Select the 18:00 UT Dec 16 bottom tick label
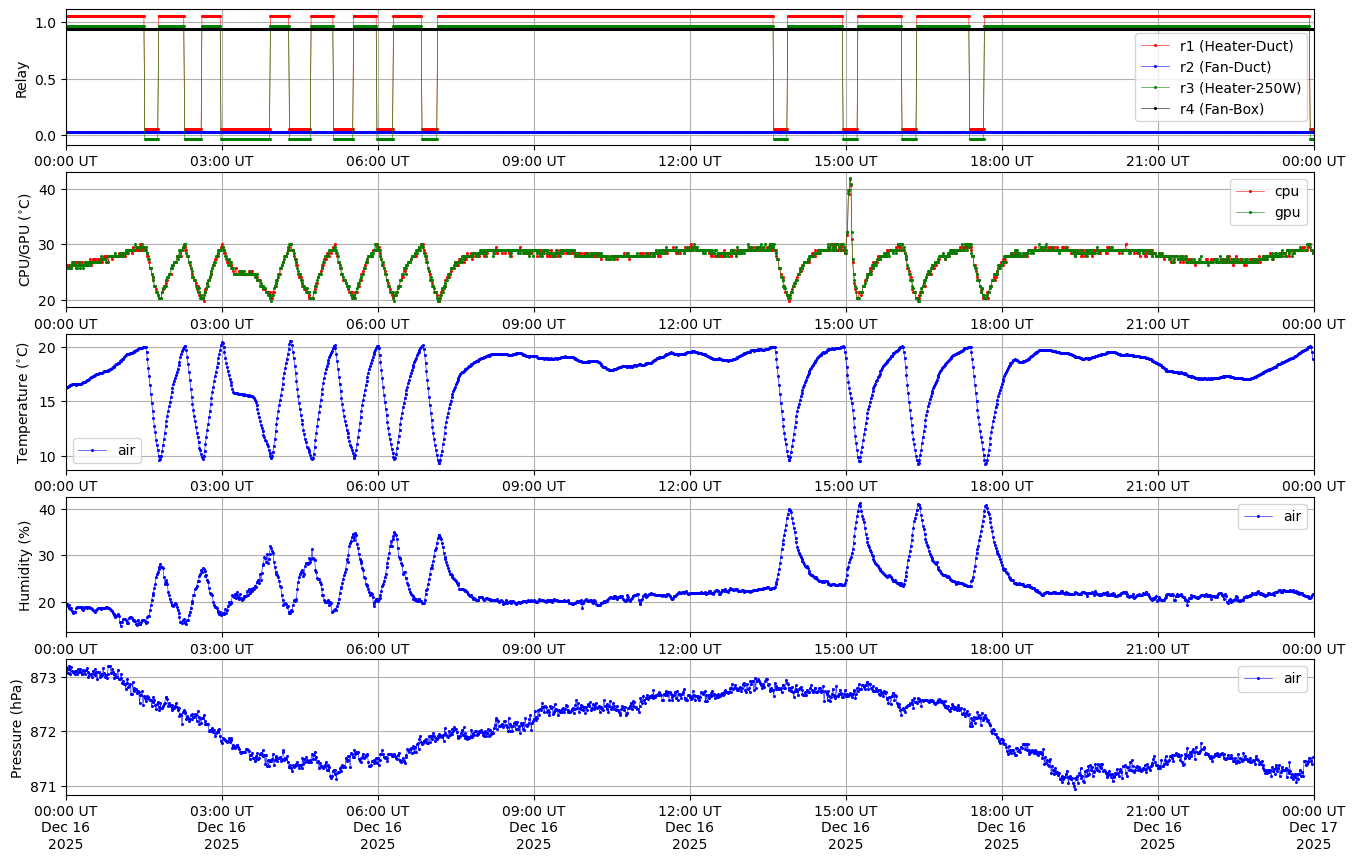 point(1001,827)
